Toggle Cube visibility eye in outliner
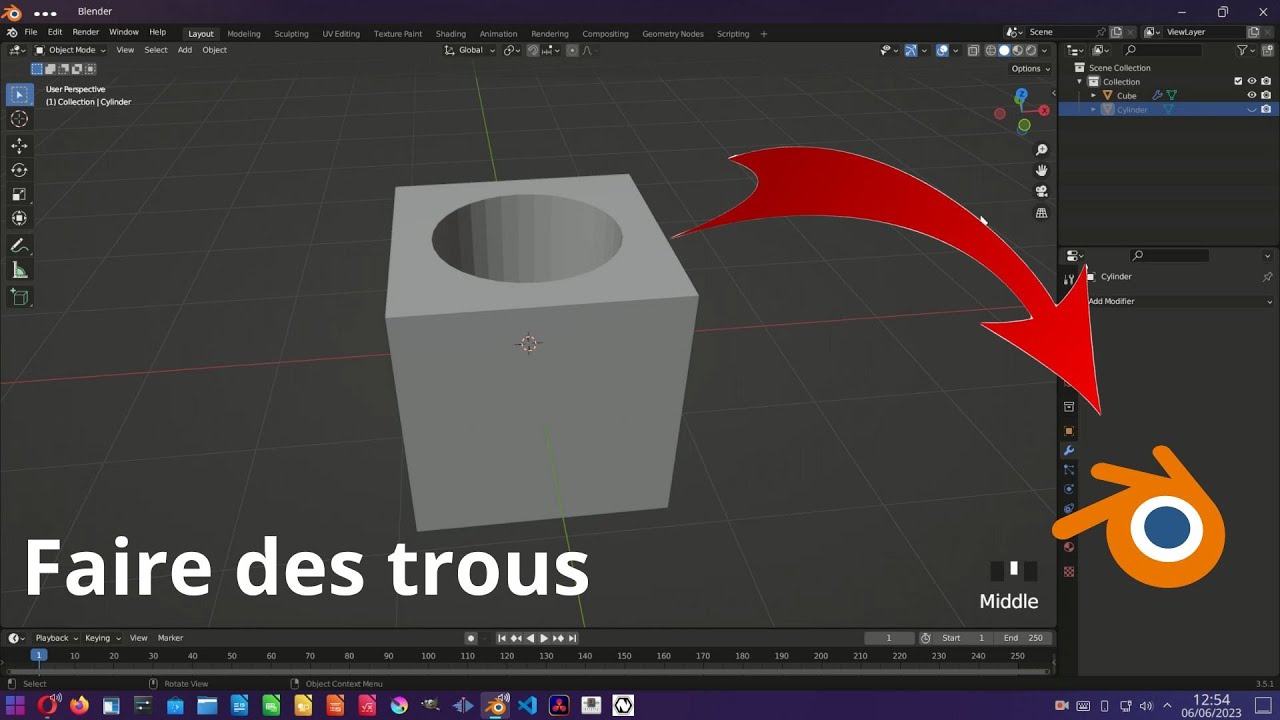 point(1252,95)
